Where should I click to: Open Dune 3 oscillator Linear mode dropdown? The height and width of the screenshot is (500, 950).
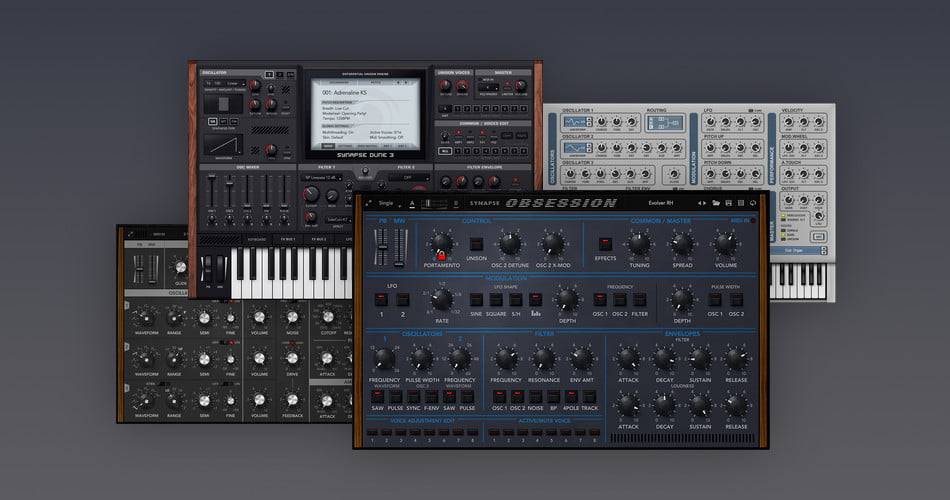pyautogui.click(x=236, y=84)
